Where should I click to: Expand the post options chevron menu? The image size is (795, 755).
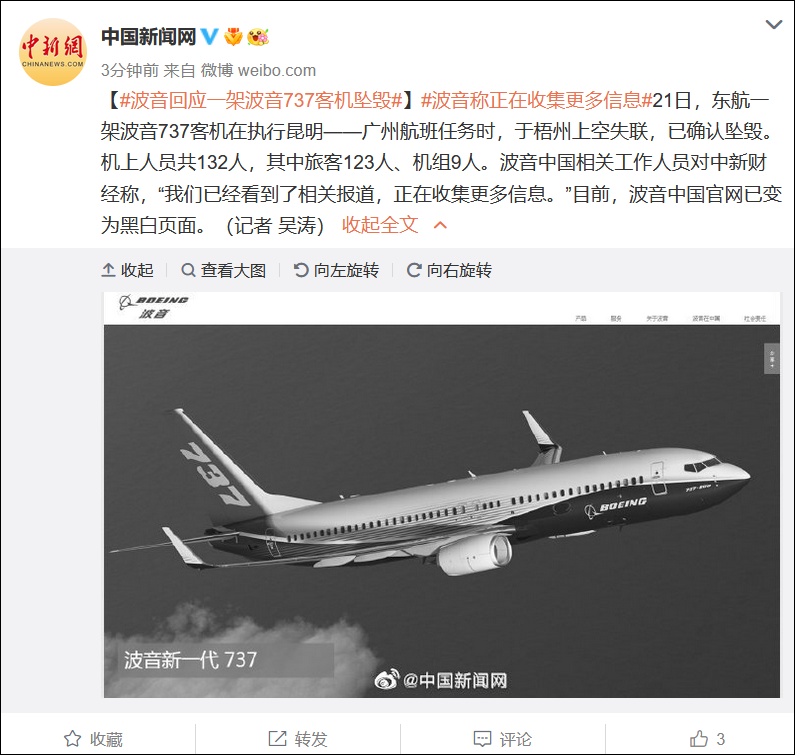click(x=773, y=24)
